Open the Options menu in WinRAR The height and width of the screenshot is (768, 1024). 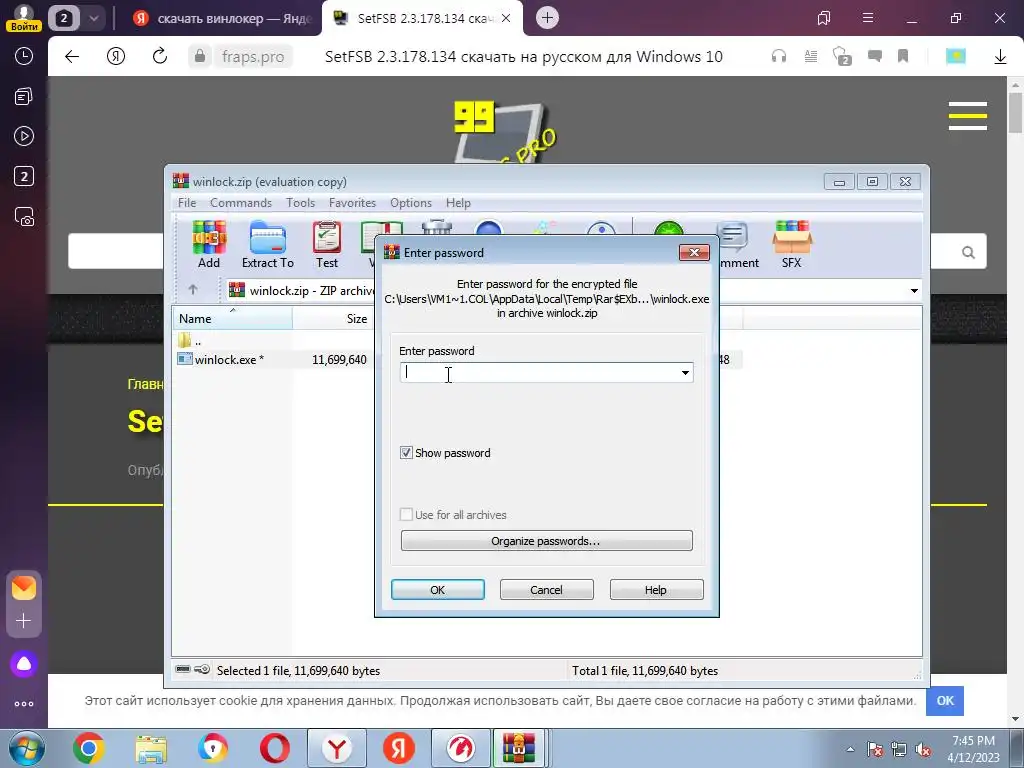pos(411,203)
